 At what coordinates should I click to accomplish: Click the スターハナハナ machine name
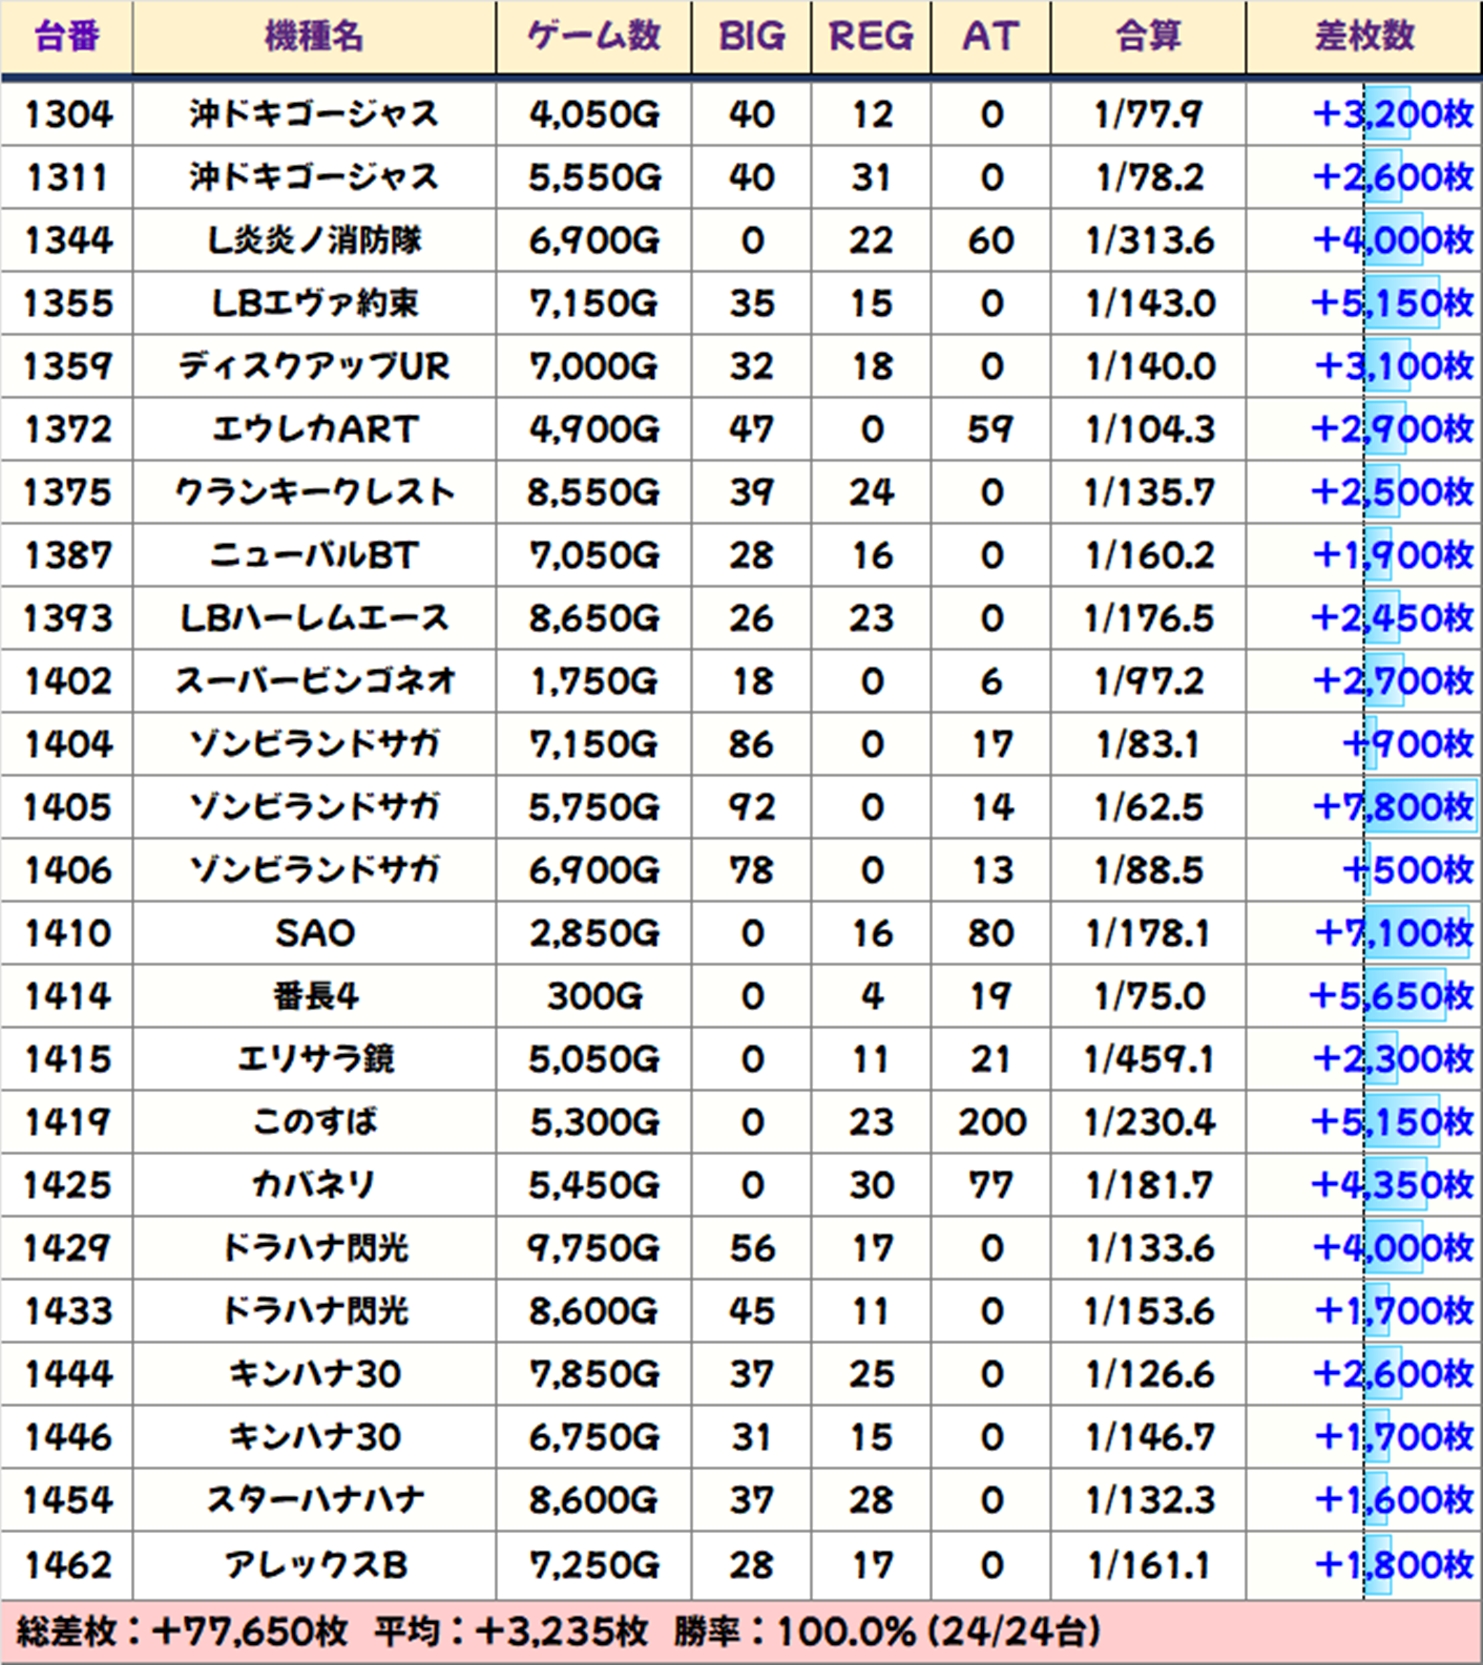click(x=314, y=1501)
